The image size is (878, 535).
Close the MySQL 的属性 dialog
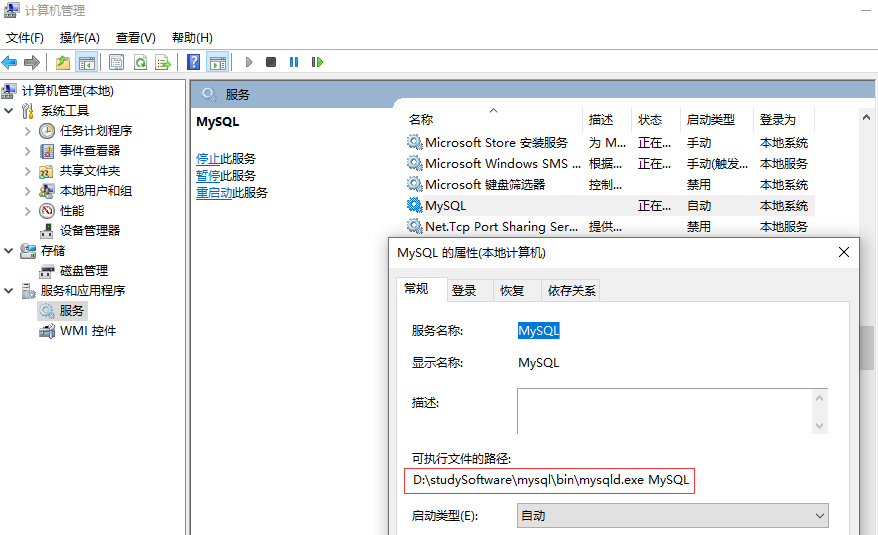844,253
